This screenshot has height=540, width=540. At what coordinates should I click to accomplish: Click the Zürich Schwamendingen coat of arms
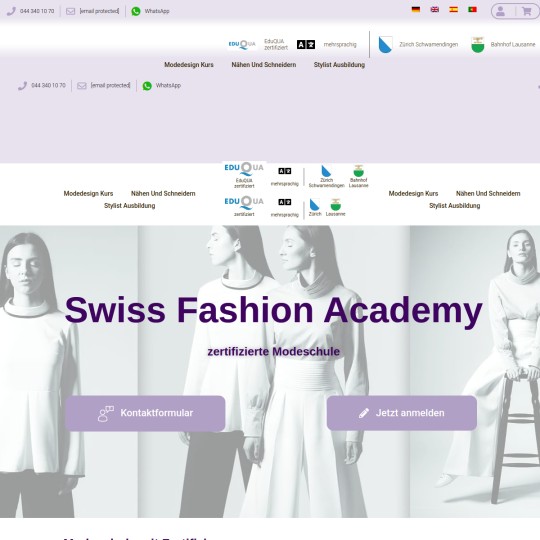(x=385, y=44)
